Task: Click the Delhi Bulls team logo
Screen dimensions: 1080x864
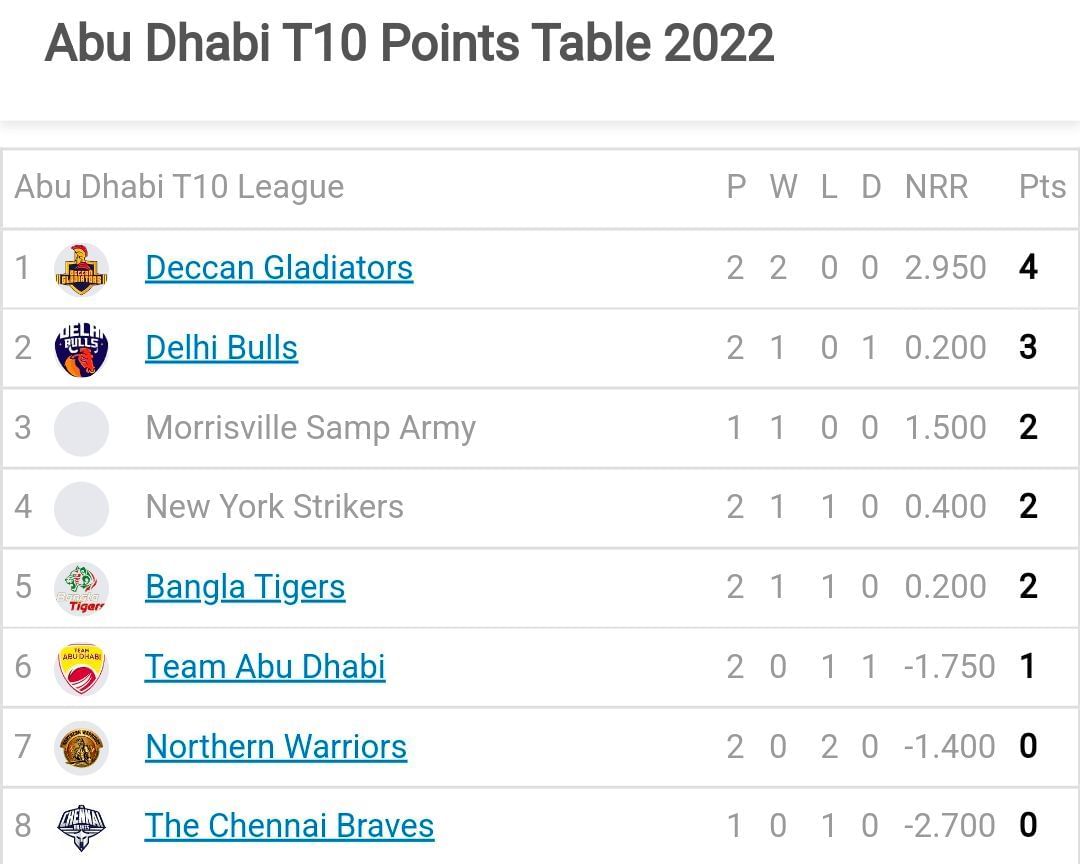Action: (81, 347)
